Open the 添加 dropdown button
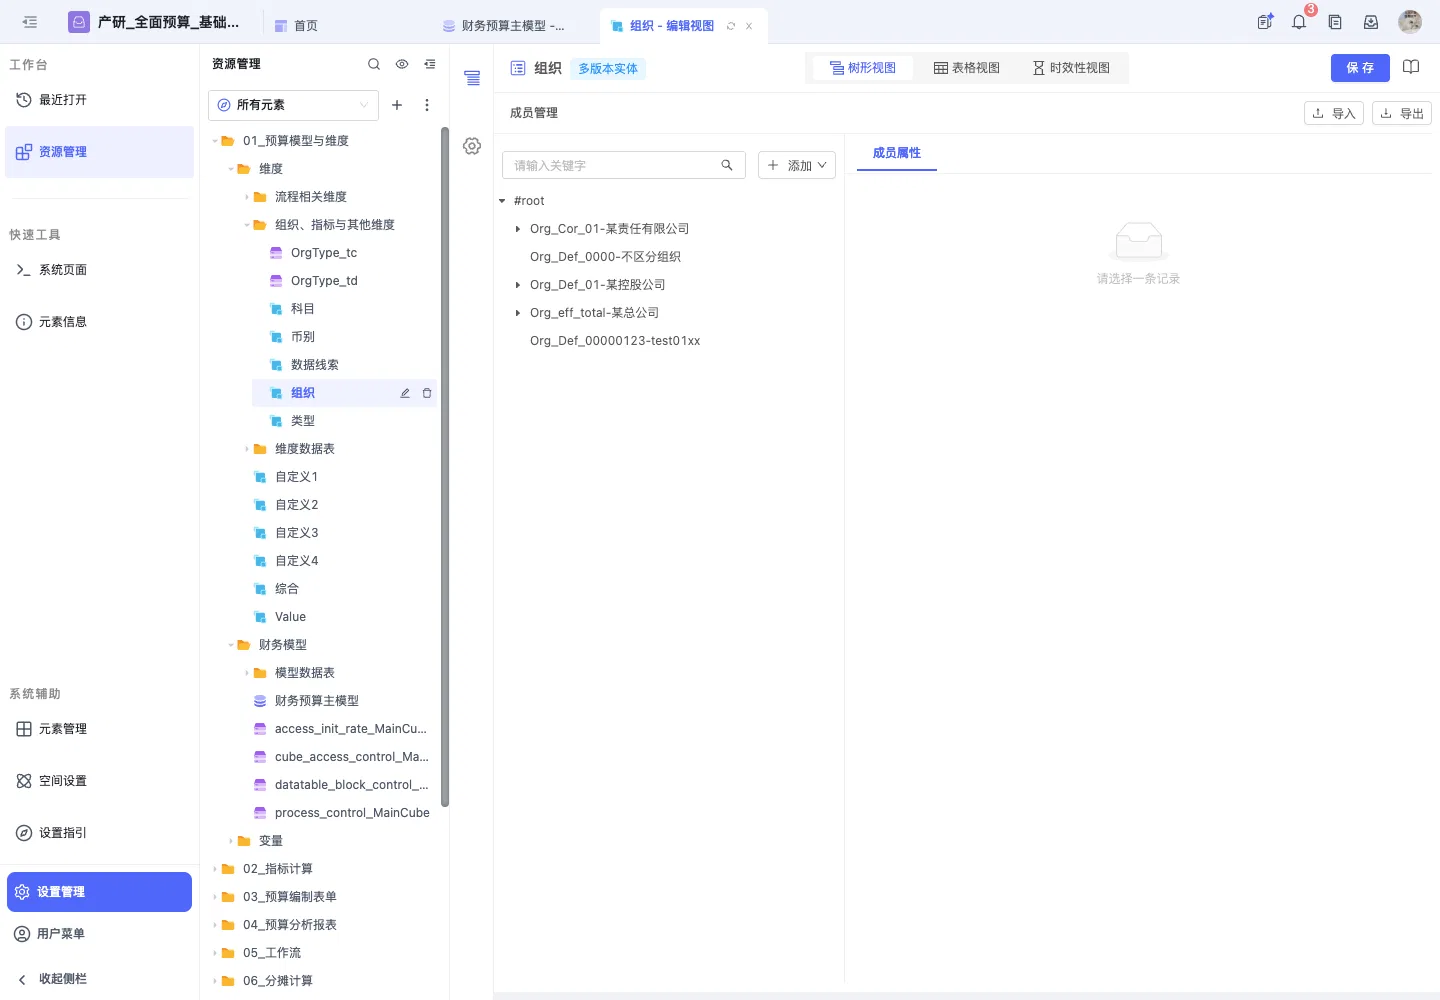This screenshot has width=1440, height=1000. click(797, 165)
